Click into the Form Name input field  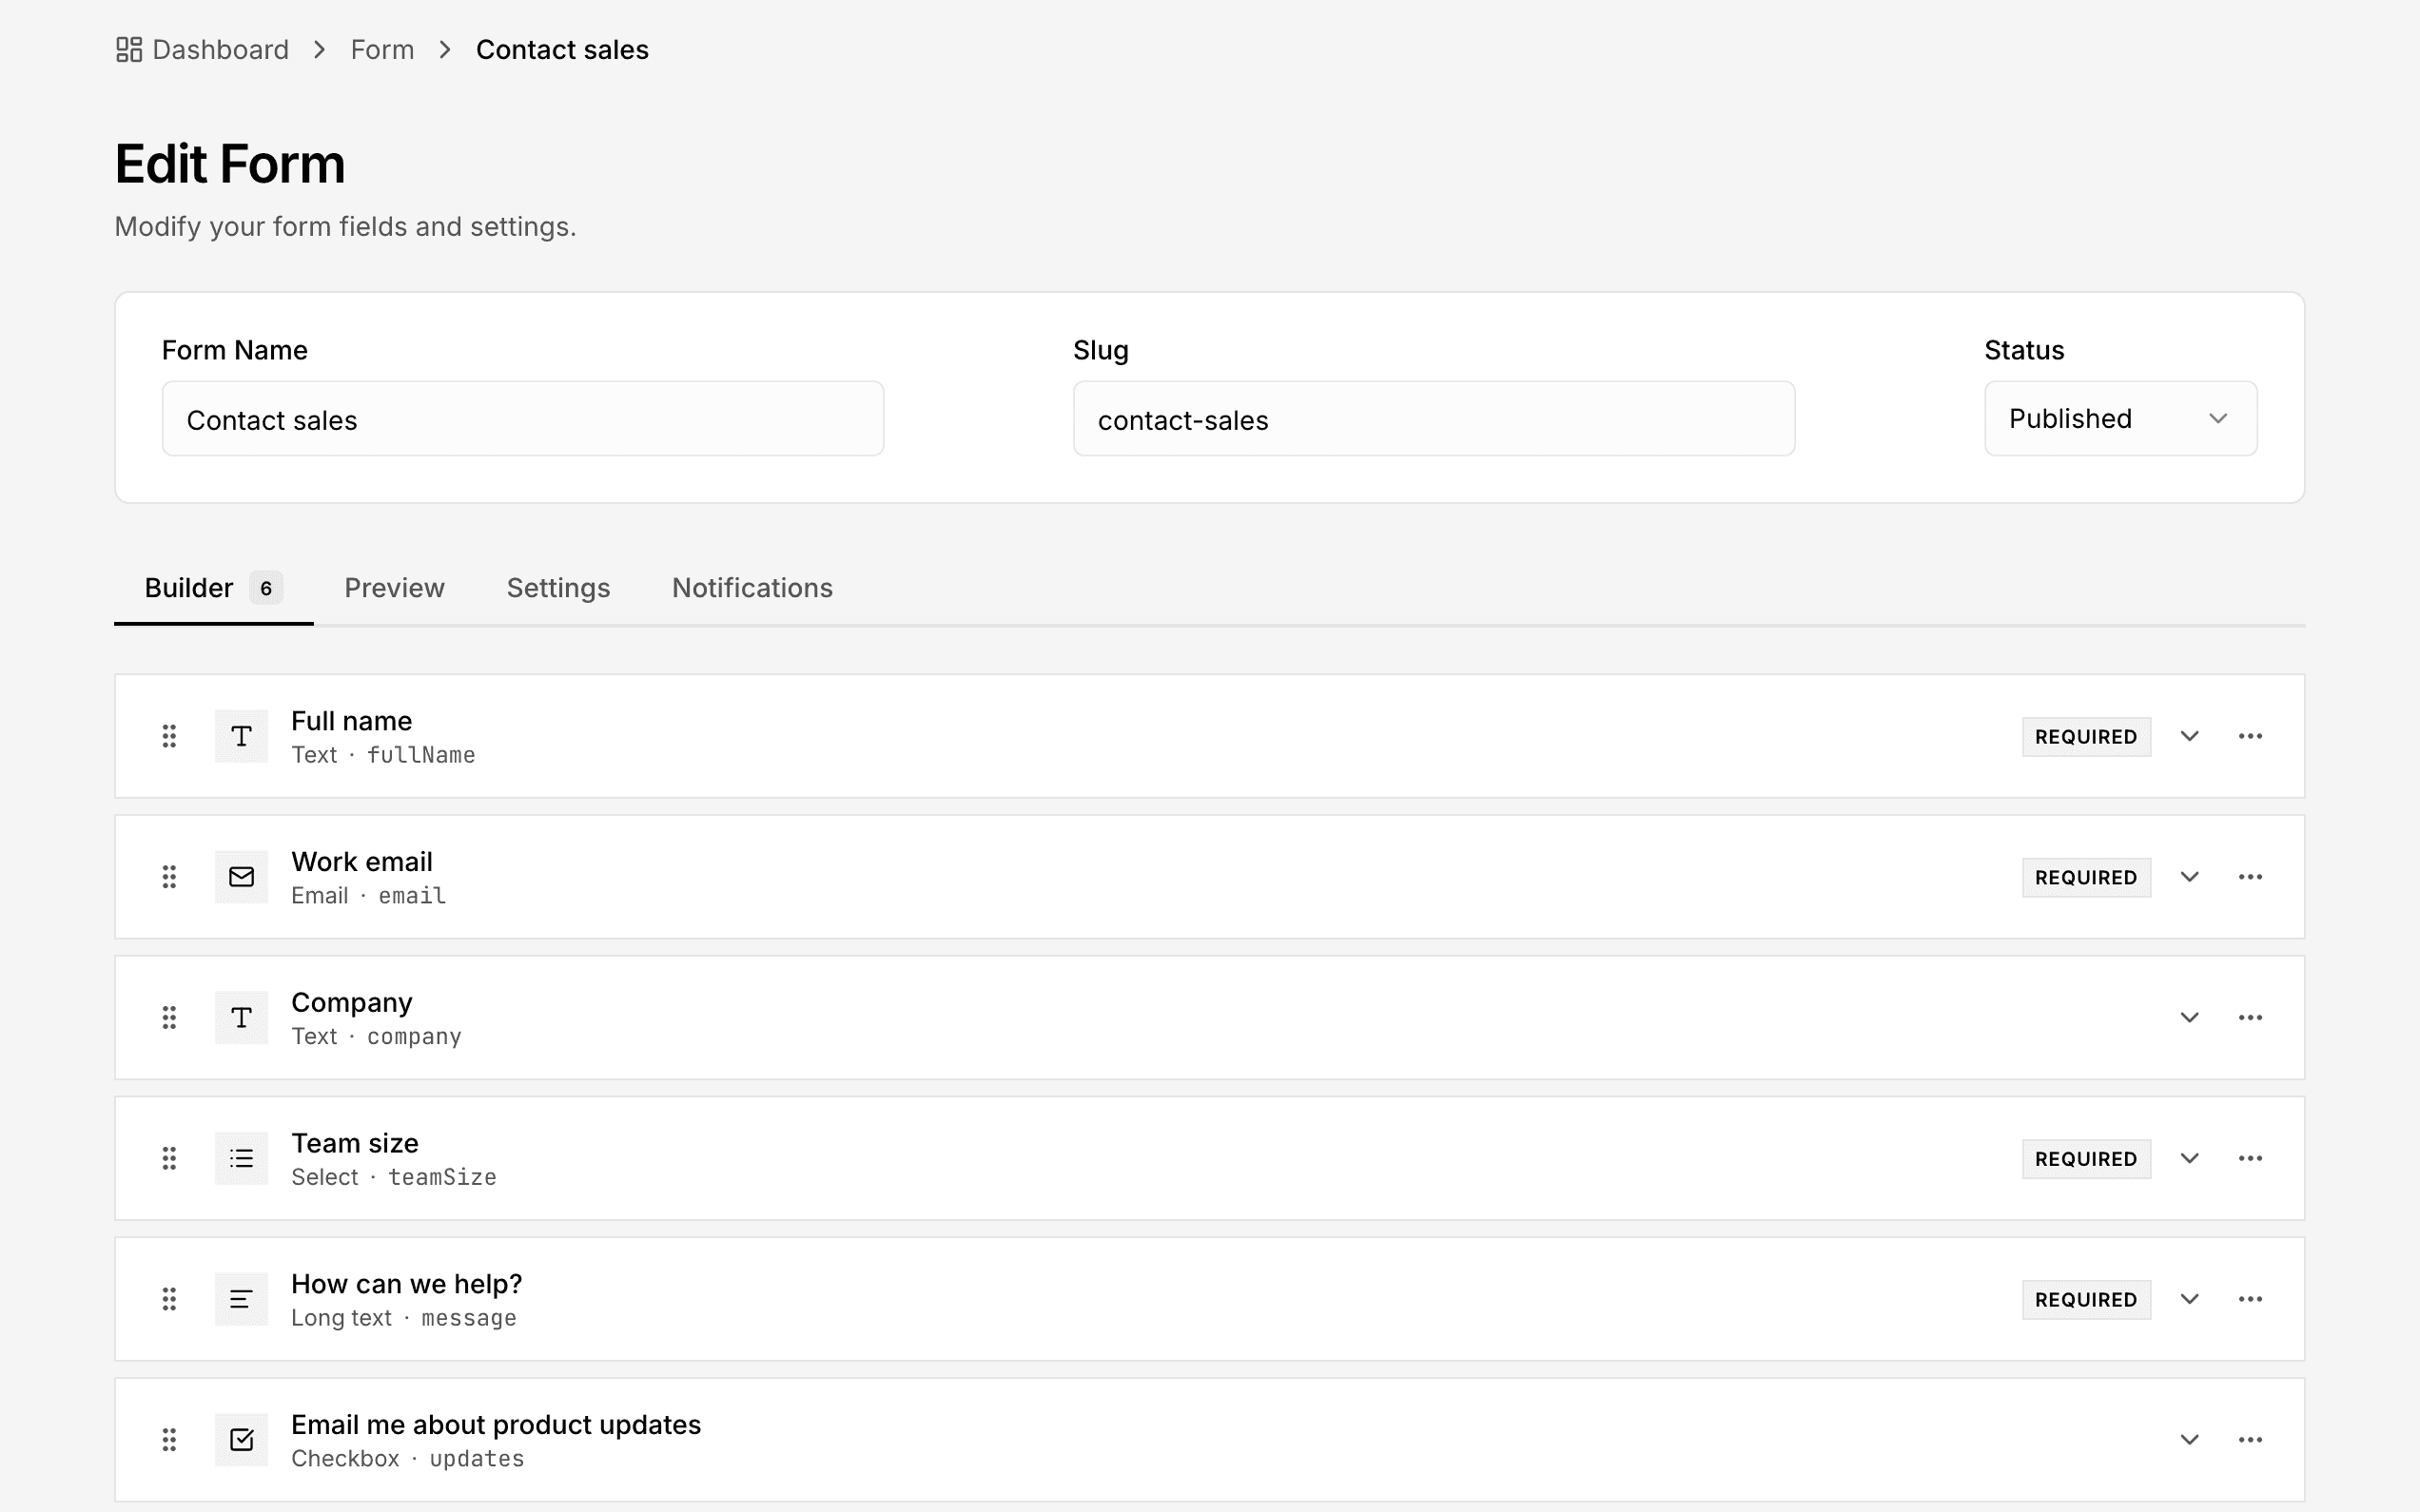click(x=523, y=419)
